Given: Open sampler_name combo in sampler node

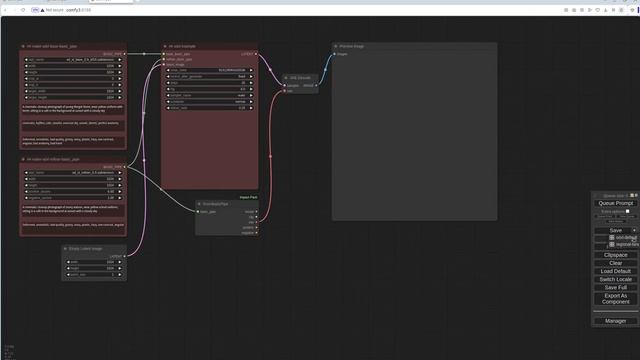Looking at the screenshot, I should 209,96.
